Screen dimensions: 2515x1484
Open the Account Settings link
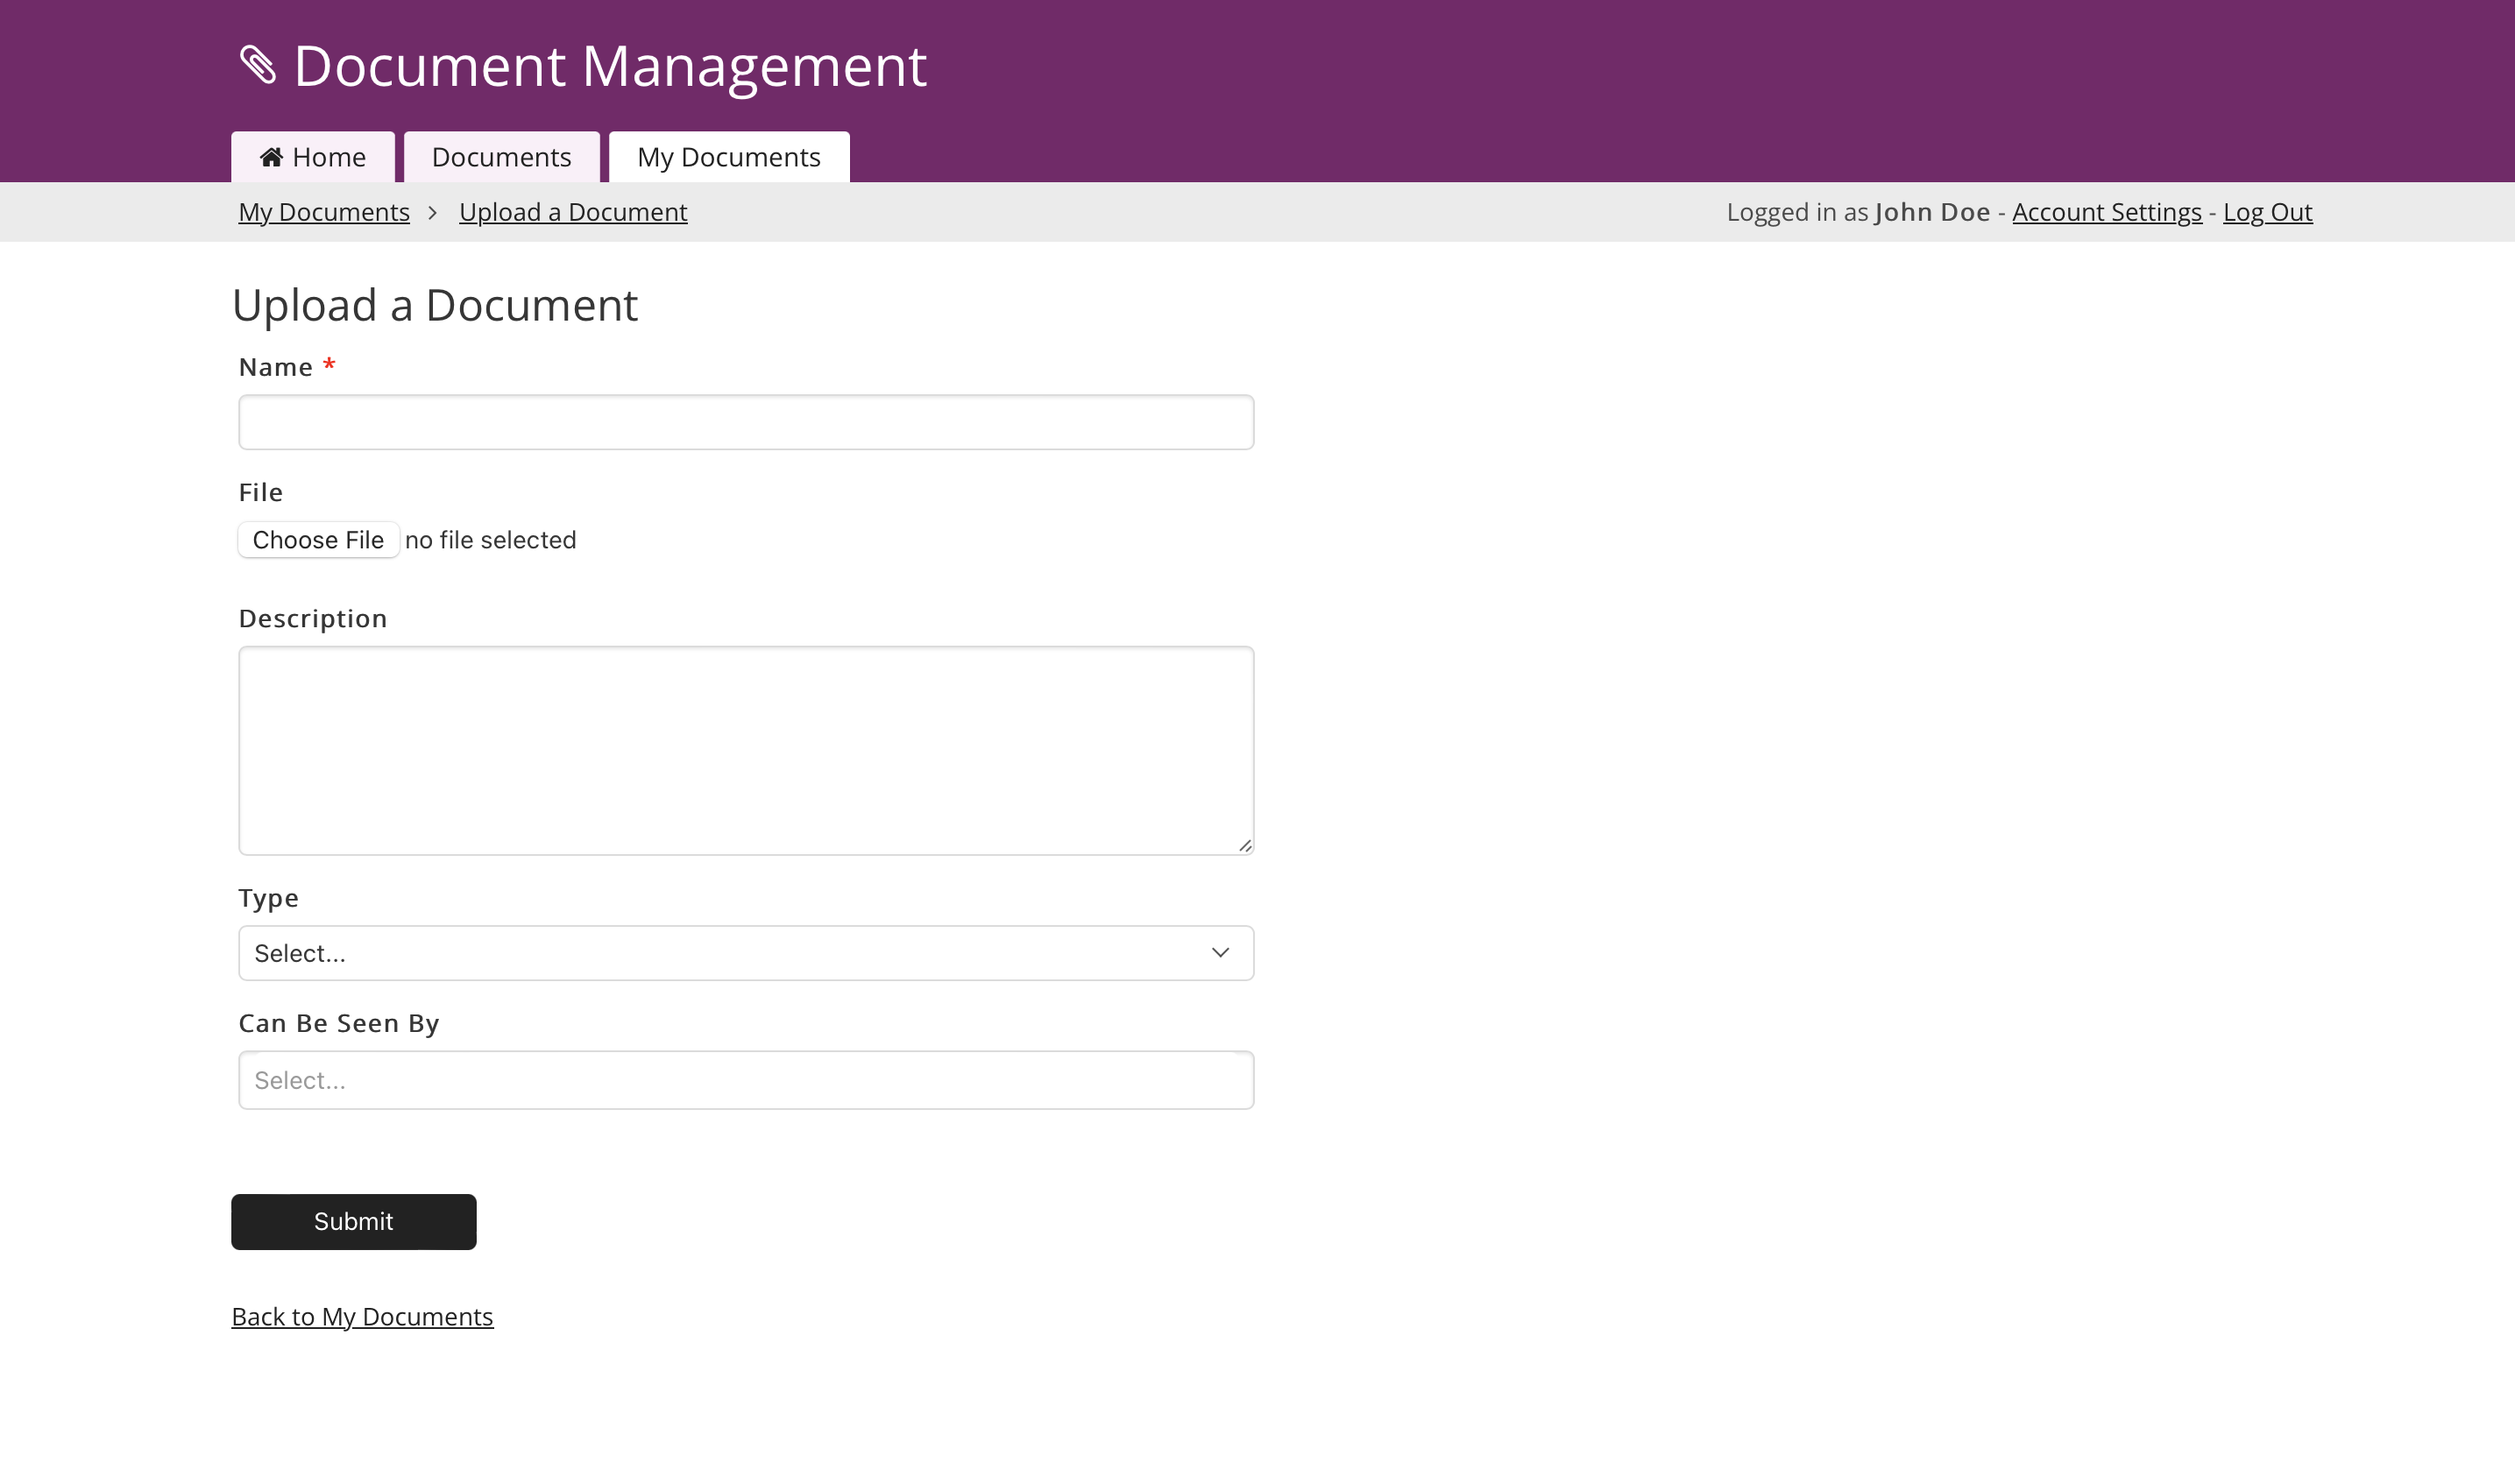[2106, 212]
